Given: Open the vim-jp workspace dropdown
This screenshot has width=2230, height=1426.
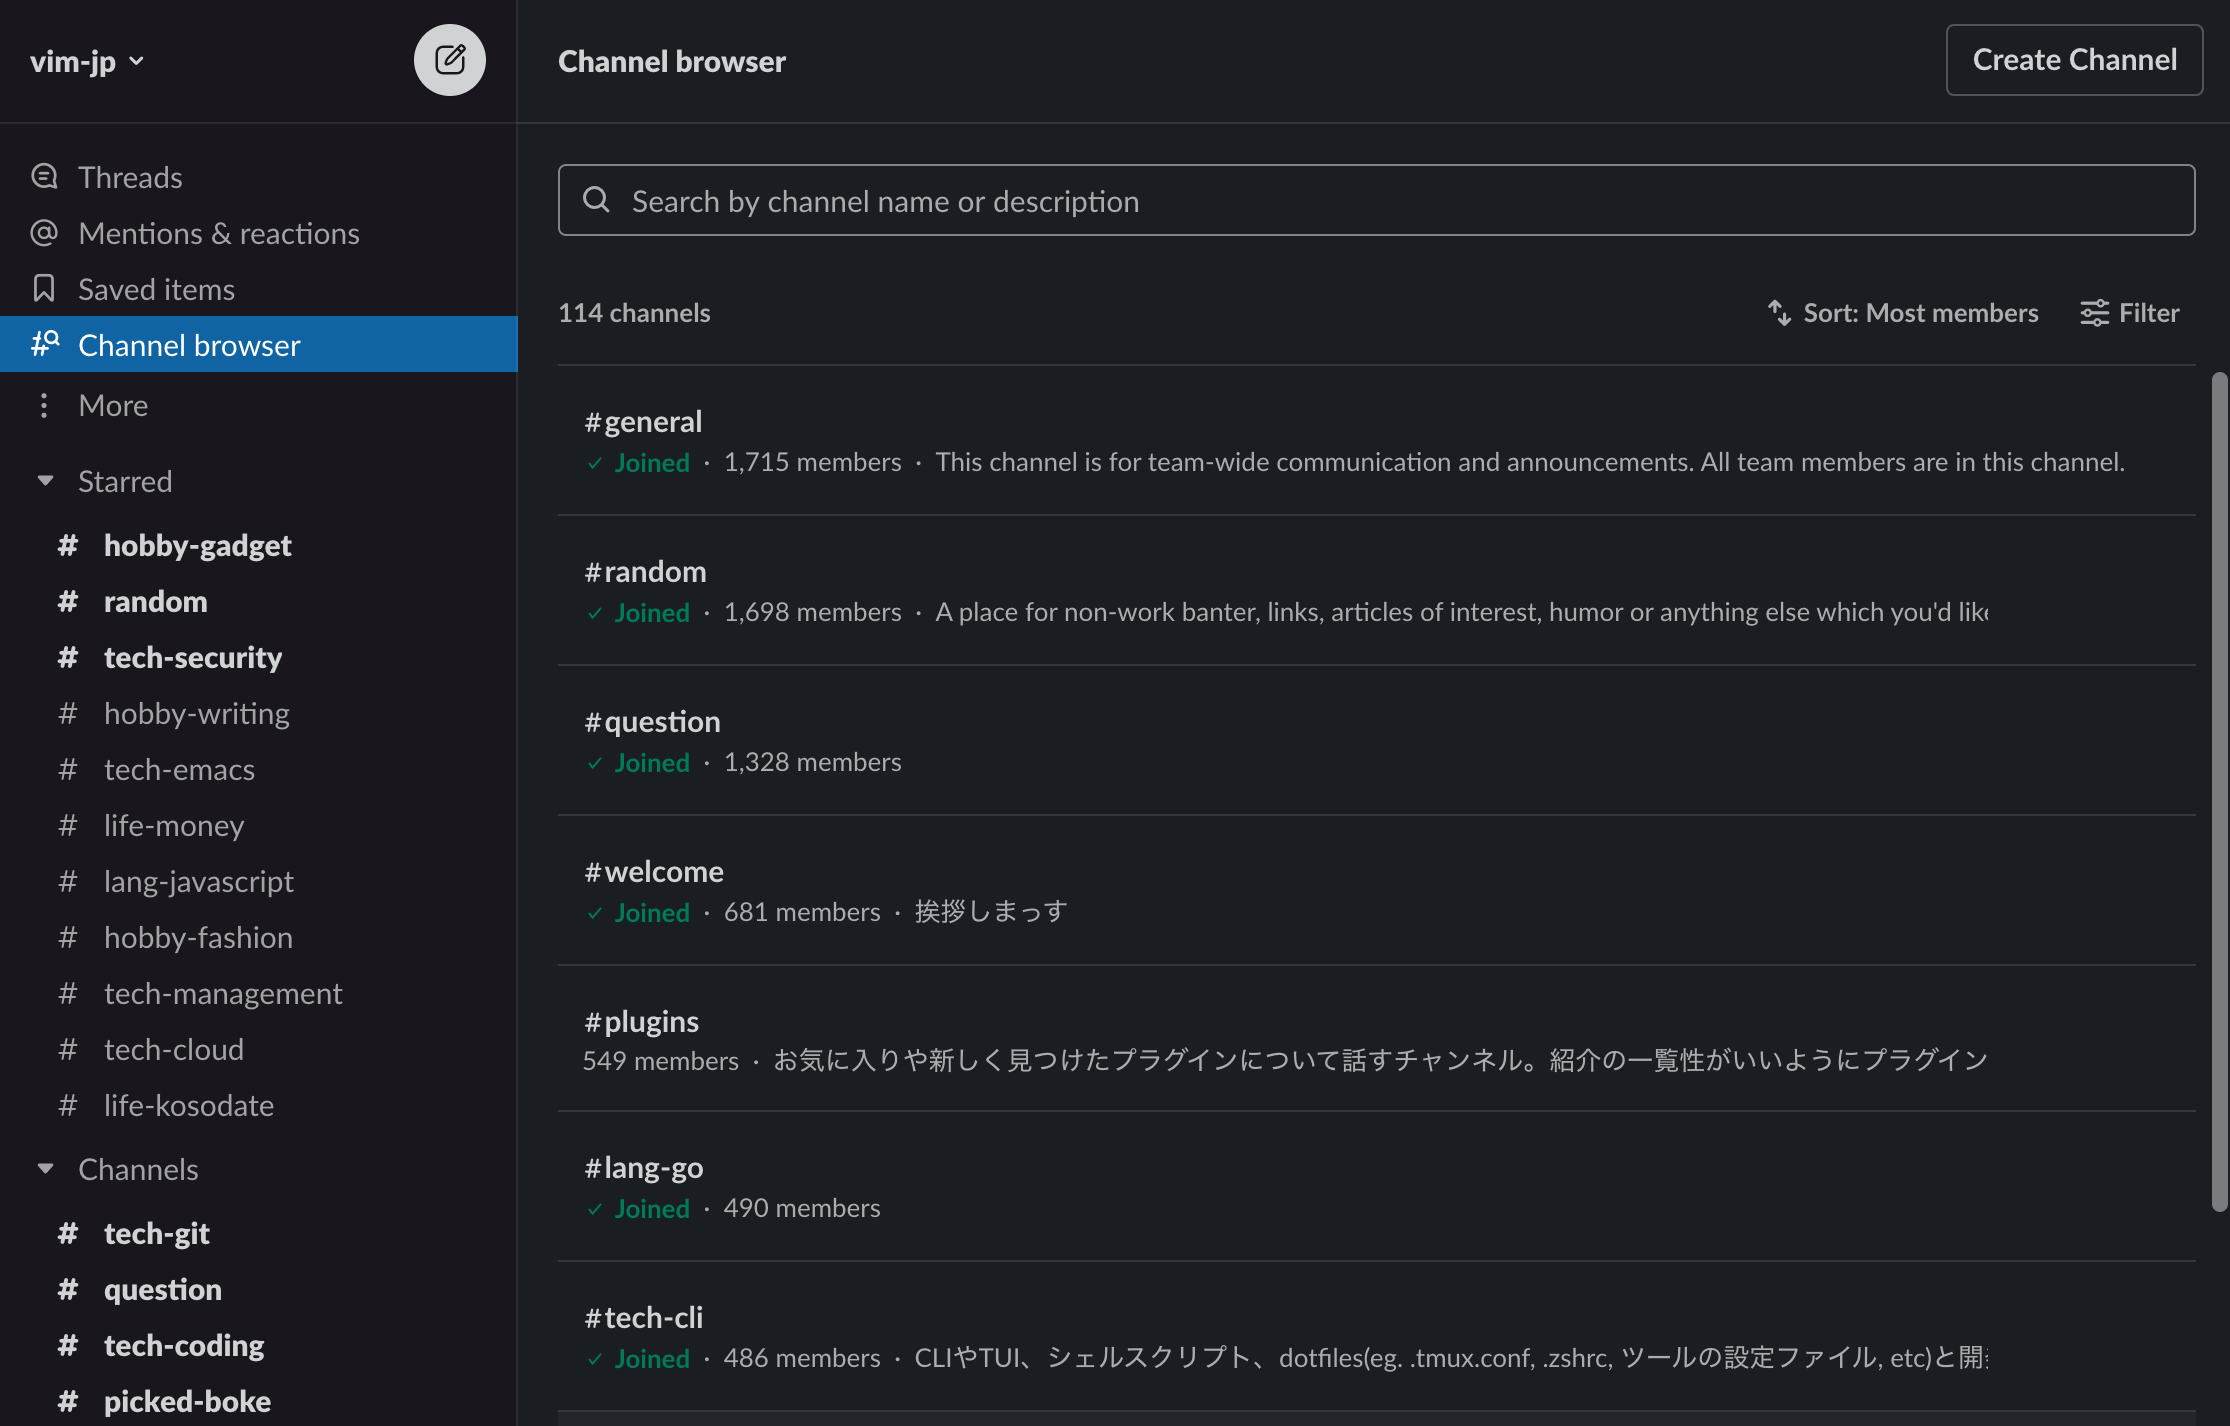Looking at the screenshot, I should tap(87, 61).
